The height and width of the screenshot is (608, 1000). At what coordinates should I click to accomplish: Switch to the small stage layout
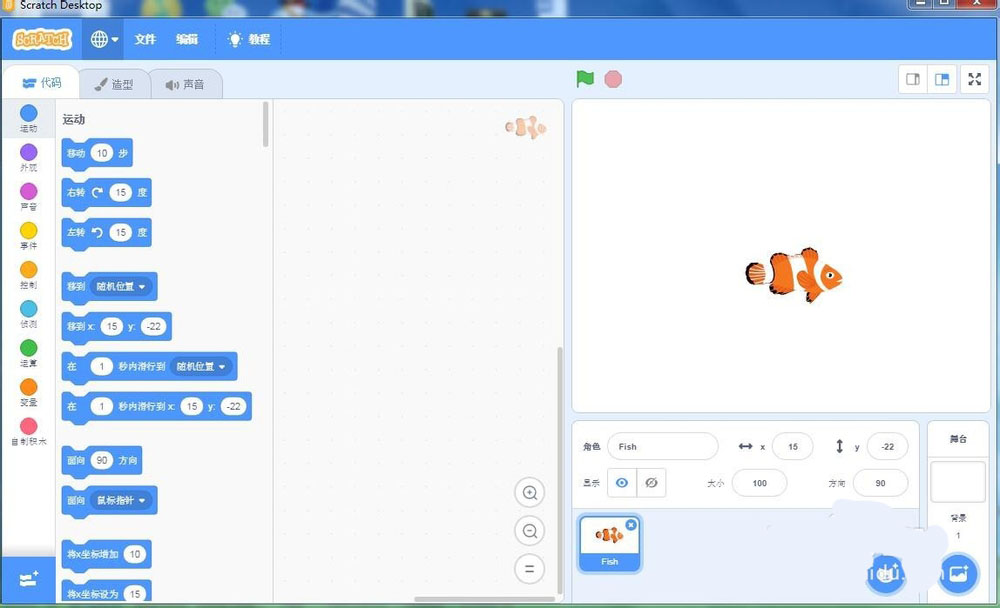coord(912,78)
